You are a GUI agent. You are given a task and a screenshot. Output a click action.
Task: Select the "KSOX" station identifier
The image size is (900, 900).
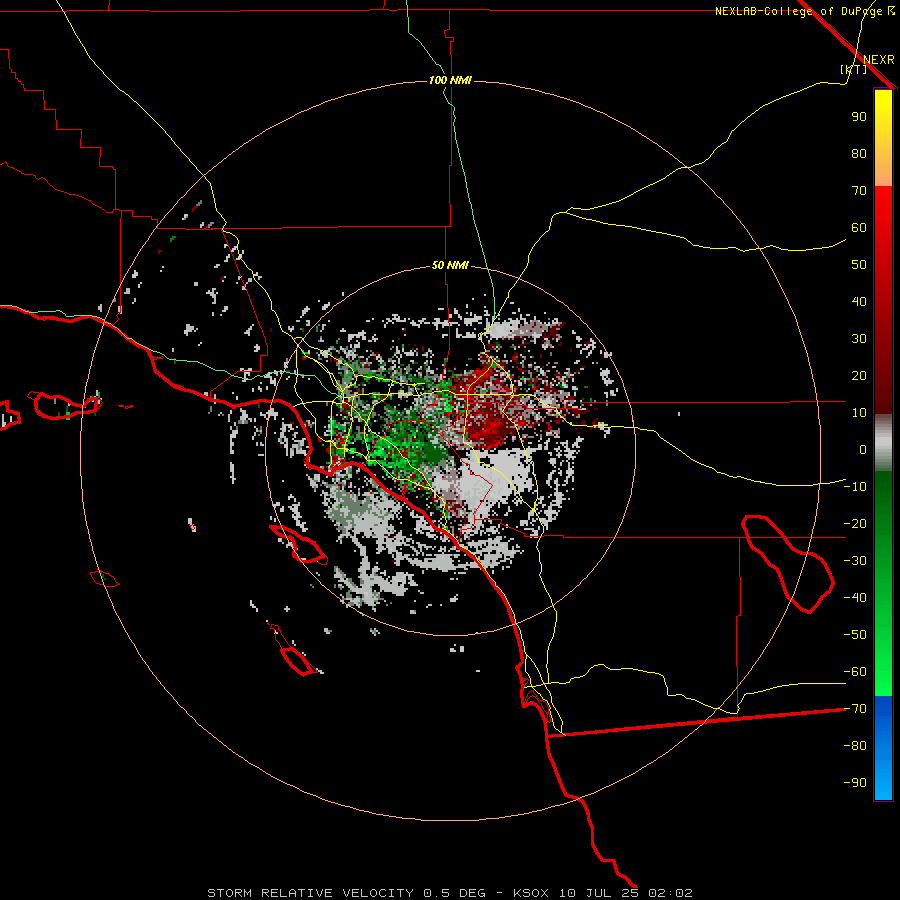click(x=530, y=893)
